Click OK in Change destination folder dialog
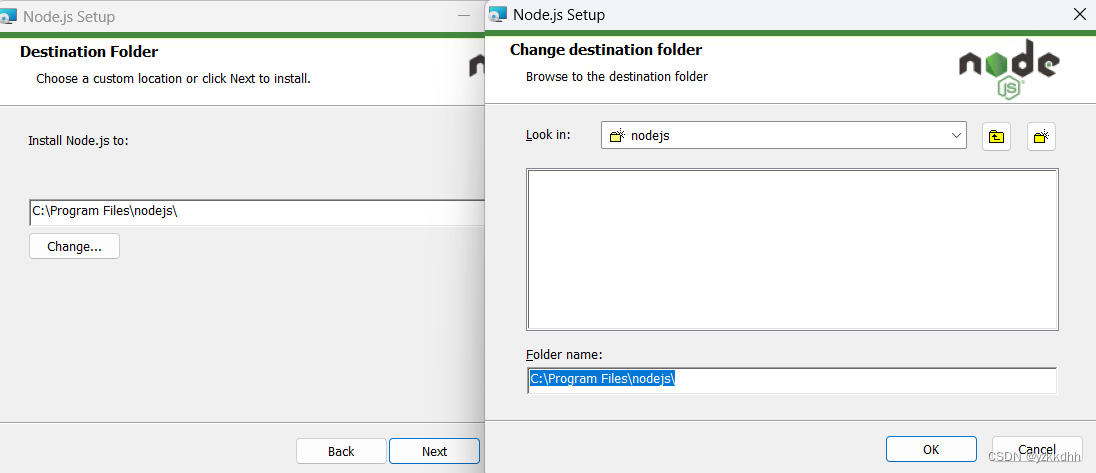The image size is (1096, 473). pos(931,449)
